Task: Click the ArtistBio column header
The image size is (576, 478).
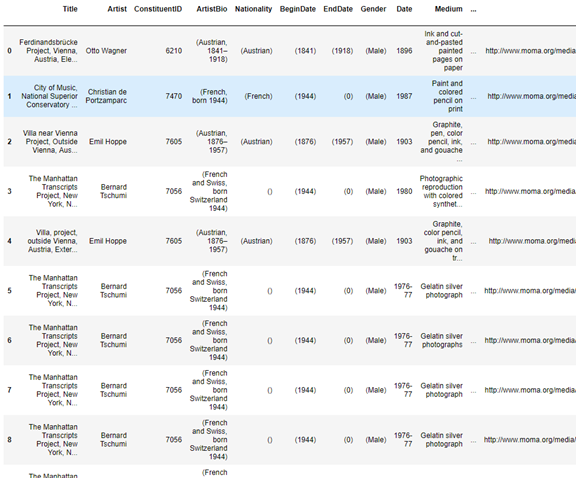Action: point(212,9)
